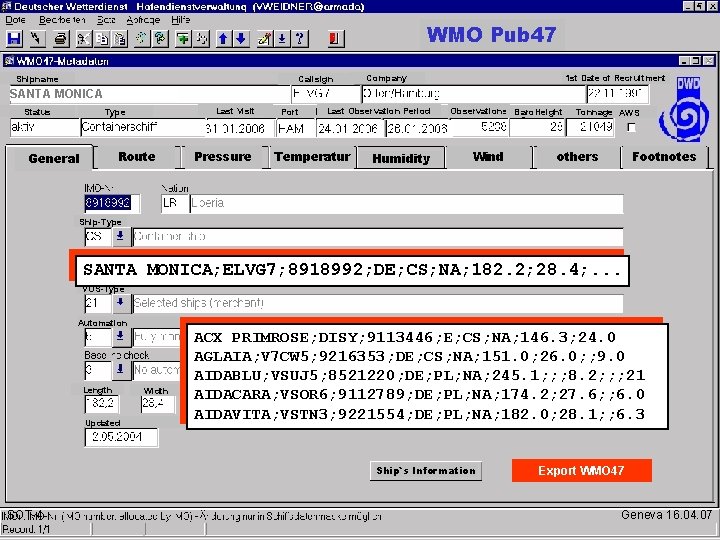
Task: Click the Baro Height field
Action: (x=537, y=127)
